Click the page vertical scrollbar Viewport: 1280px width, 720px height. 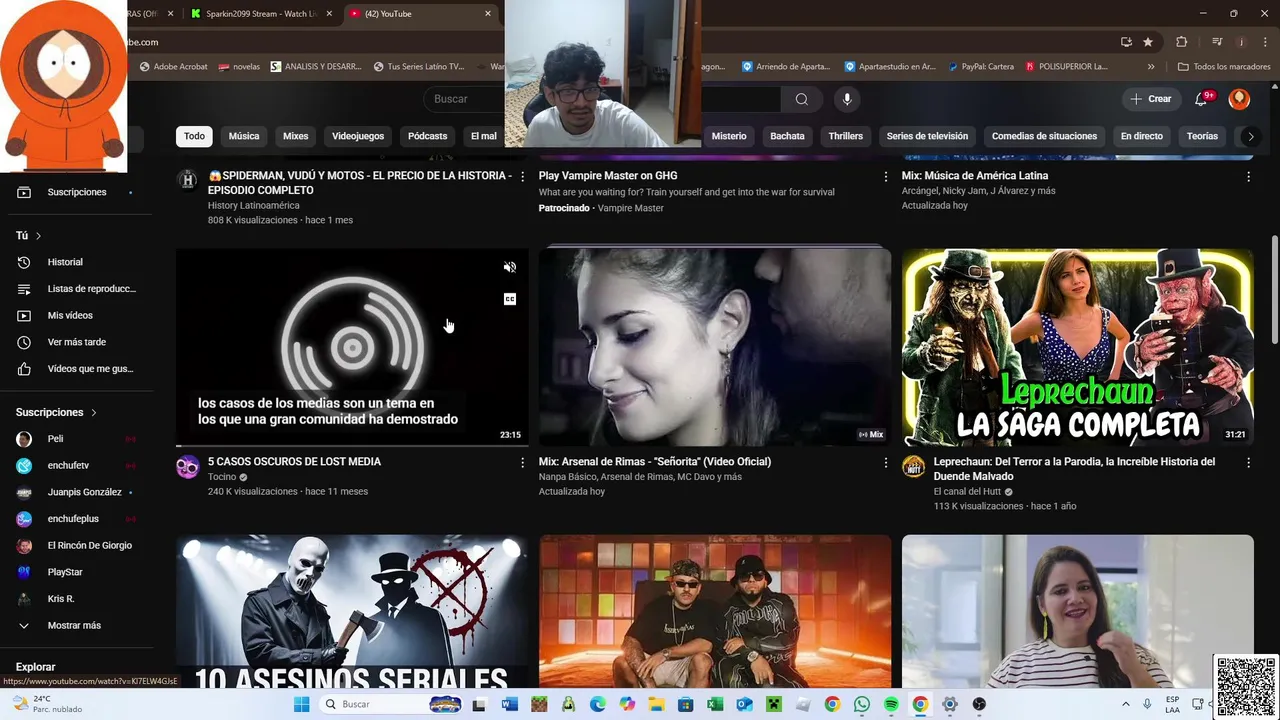point(1274,290)
